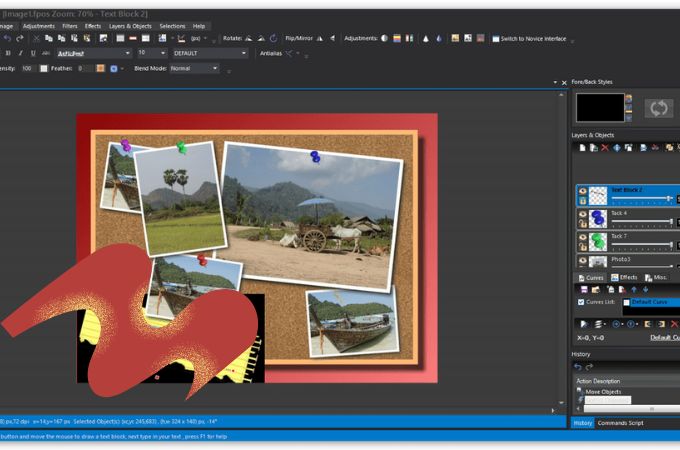The height and width of the screenshot is (450, 680).
Task: Toggle lock on Tack 7 layer
Action: (583, 247)
